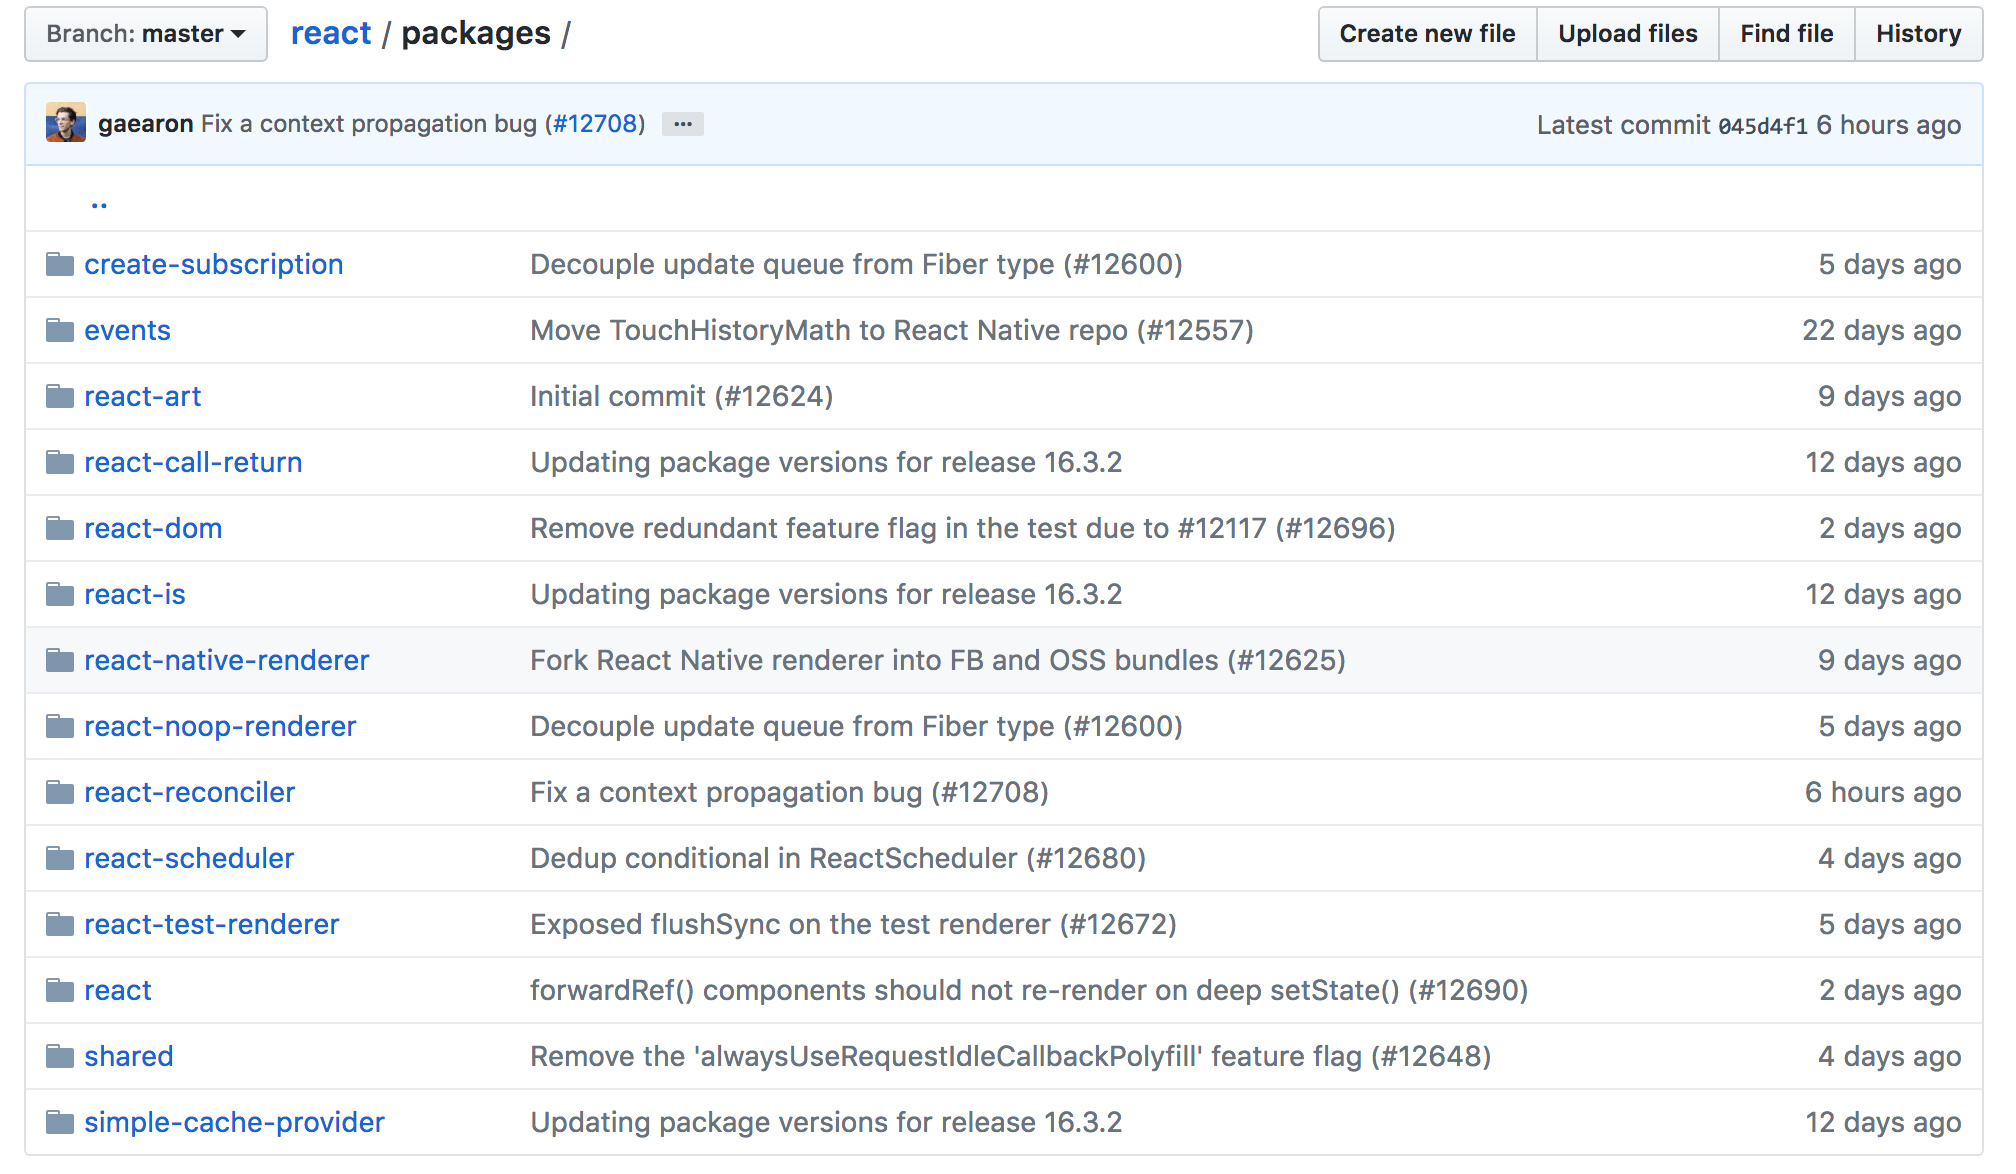The width and height of the screenshot is (2016, 1174).
Task: Open the Branch: master dropdown
Action: (x=146, y=34)
